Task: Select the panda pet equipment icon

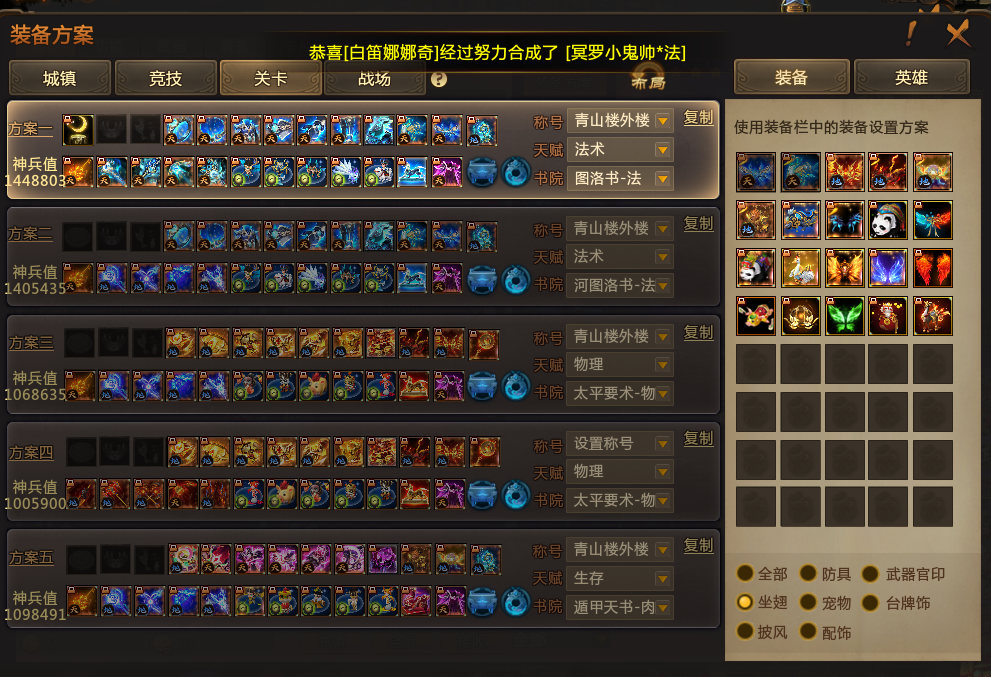Action: [x=888, y=220]
